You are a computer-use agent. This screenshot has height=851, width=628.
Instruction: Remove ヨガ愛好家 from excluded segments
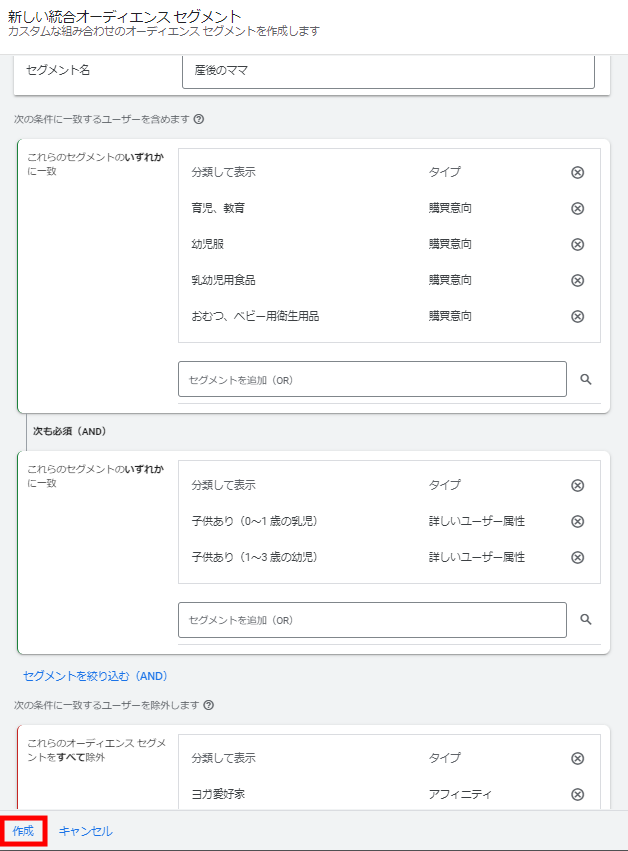(577, 794)
